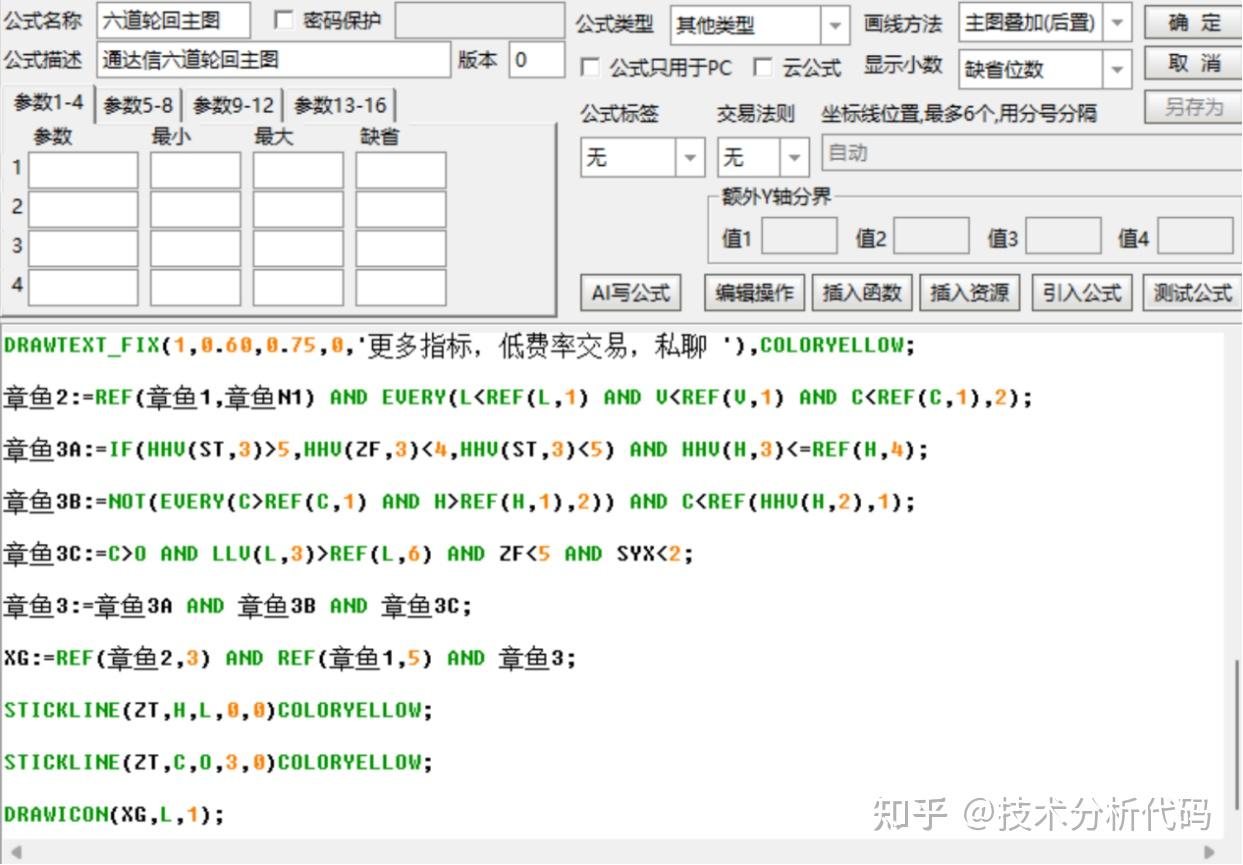The height and width of the screenshot is (865, 1243).
Task: Click row 3 缺省 field
Action: click(x=401, y=248)
